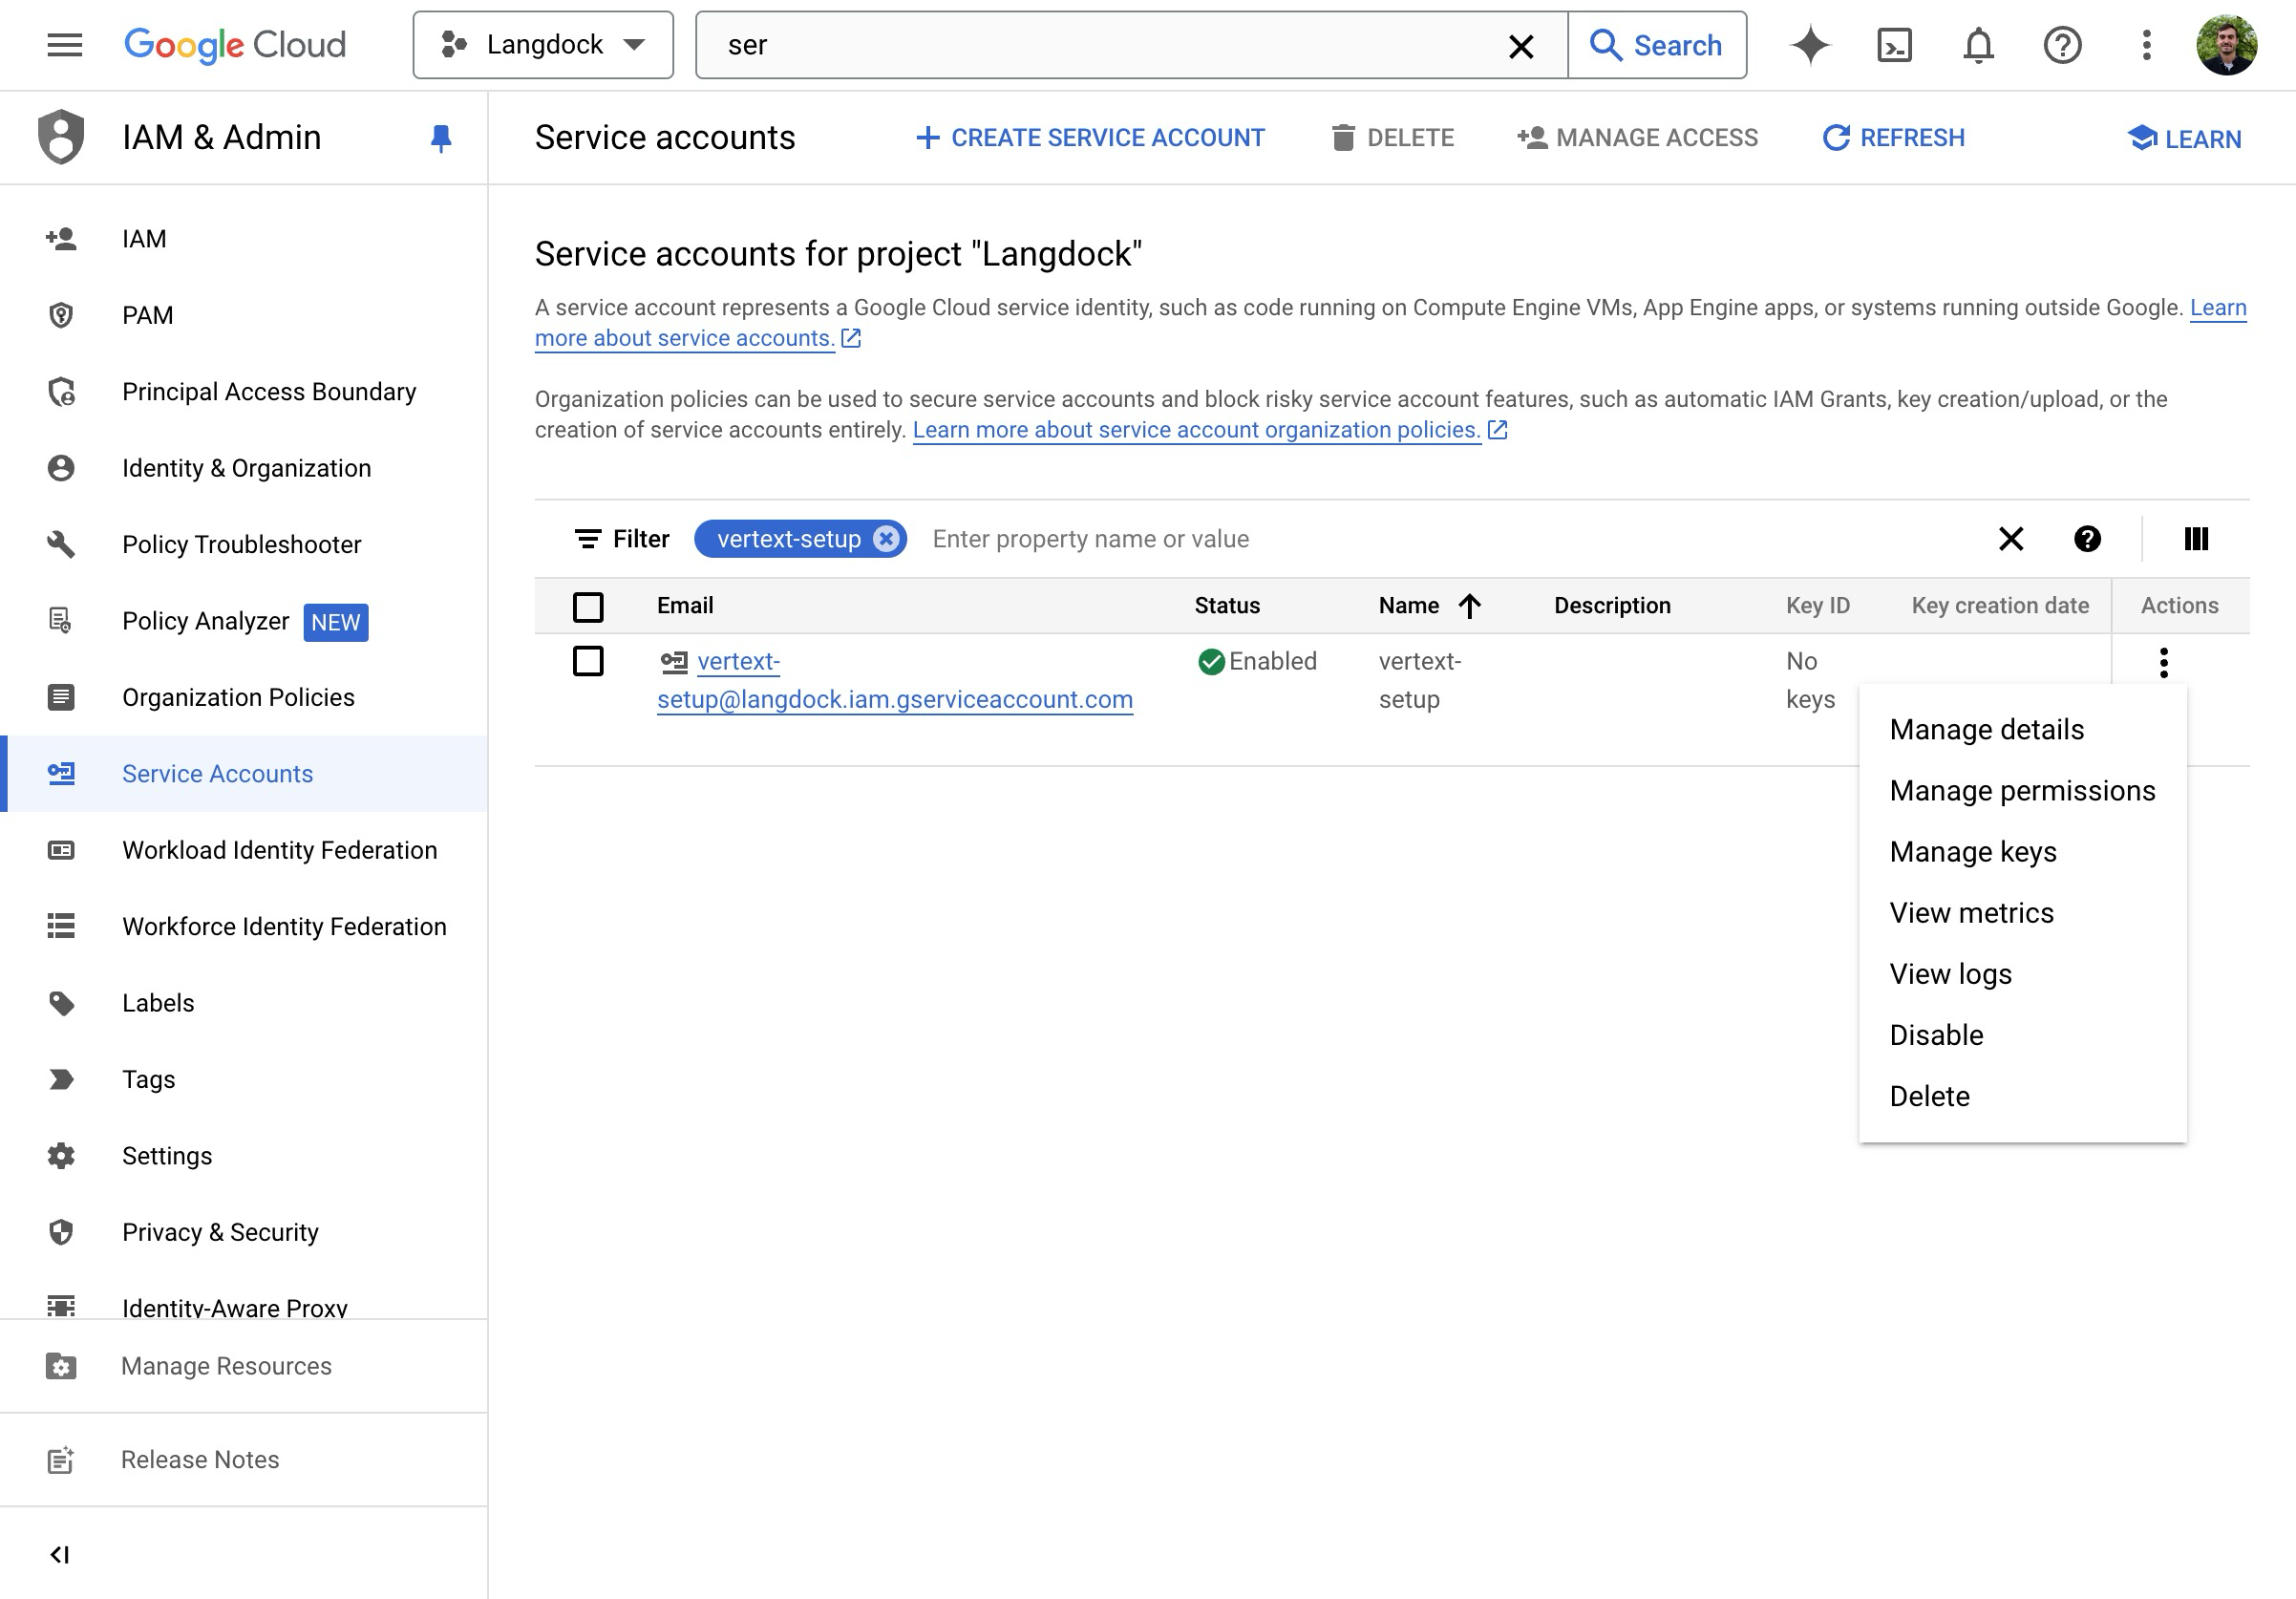
Task: Select Manage permissions menu entry
Action: tap(2023, 791)
